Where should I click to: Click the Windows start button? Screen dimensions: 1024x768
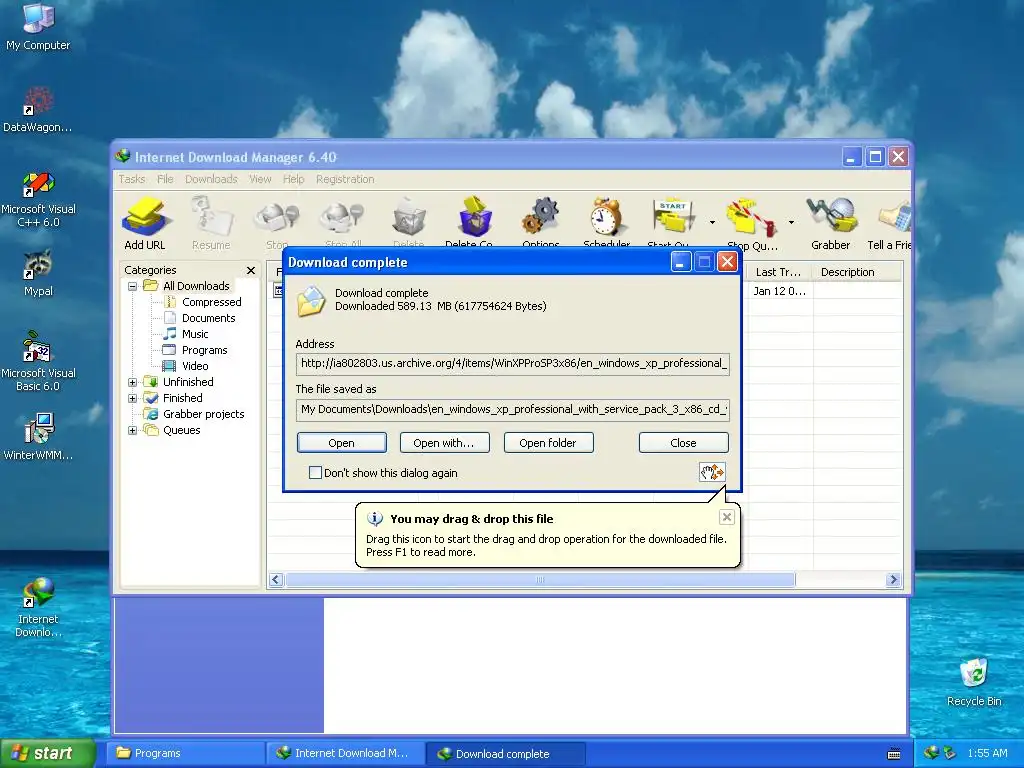point(47,754)
